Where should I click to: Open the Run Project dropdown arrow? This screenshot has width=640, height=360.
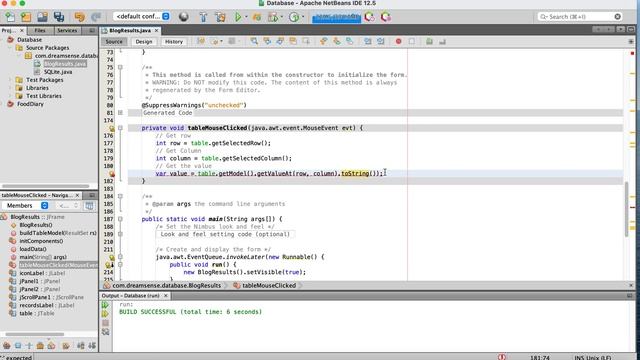pyautogui.click(x=246, y=17)
